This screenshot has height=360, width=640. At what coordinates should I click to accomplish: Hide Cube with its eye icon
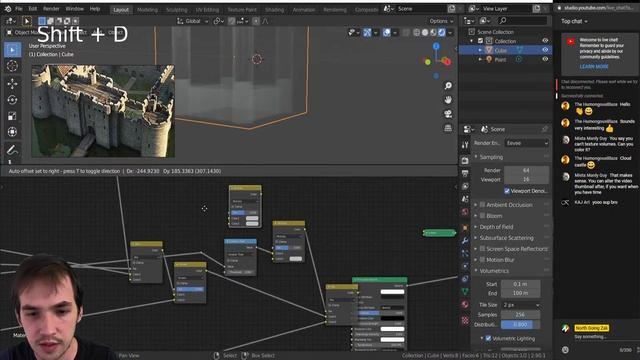[545, 50]
